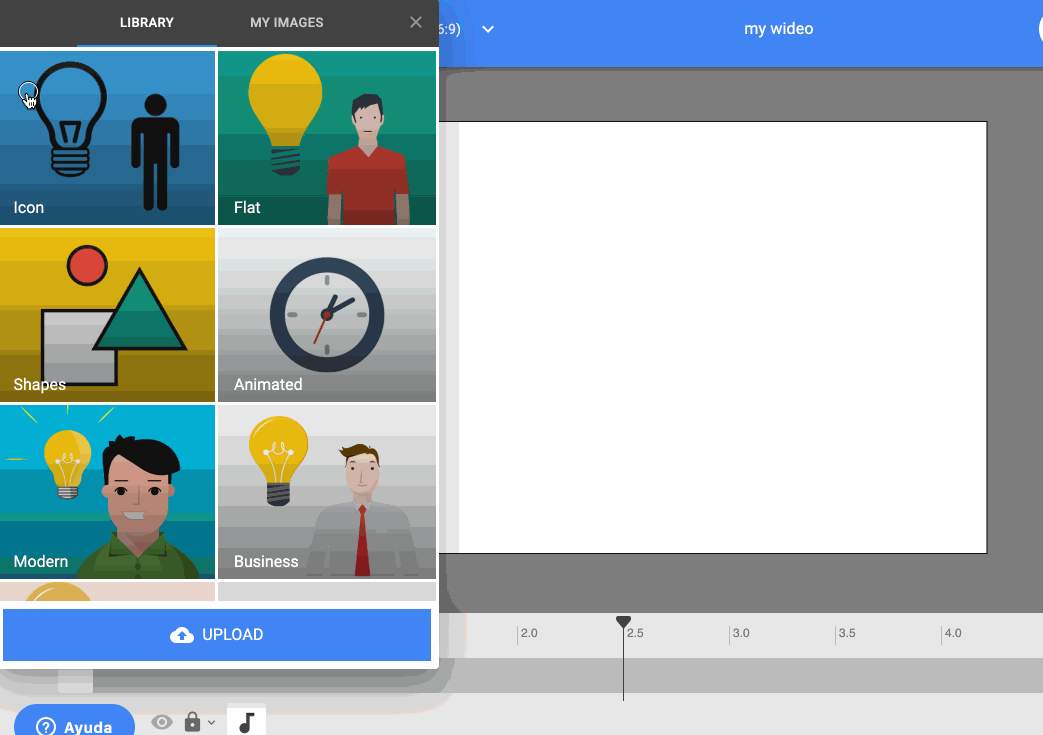The height and width of the screenshot is (735, 1043).
Task: Click the timeline playhead marker
Action: click(623, 623)
